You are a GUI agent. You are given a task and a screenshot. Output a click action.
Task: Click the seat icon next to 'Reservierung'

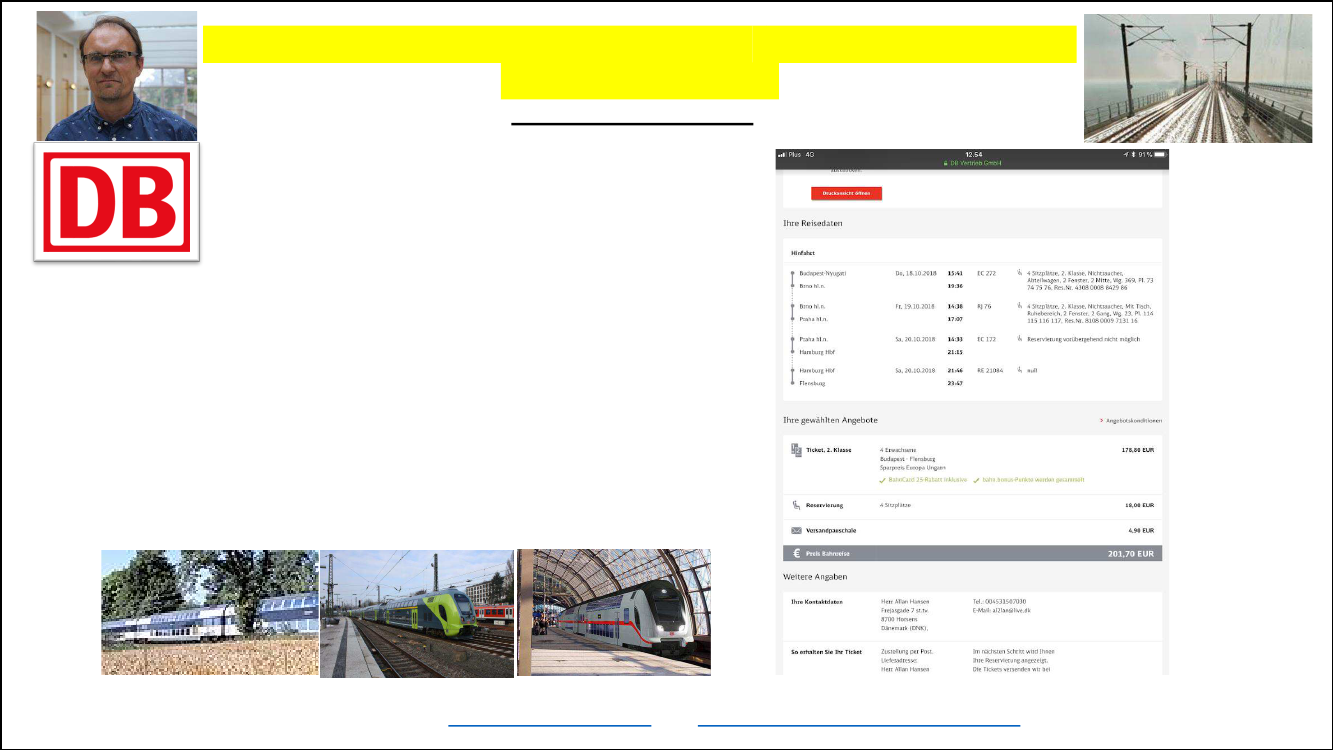(x=796, y=506)
